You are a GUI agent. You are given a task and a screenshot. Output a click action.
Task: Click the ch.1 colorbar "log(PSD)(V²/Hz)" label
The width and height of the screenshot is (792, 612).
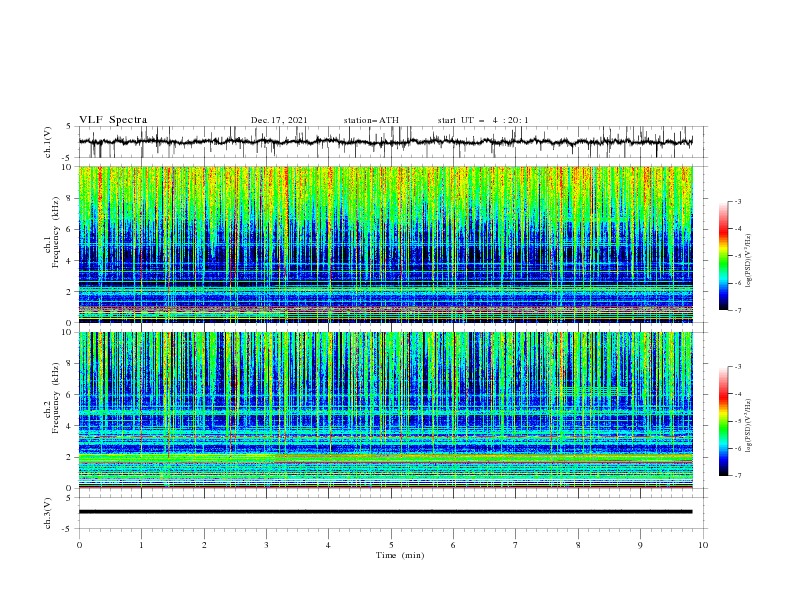click(749, 261)
